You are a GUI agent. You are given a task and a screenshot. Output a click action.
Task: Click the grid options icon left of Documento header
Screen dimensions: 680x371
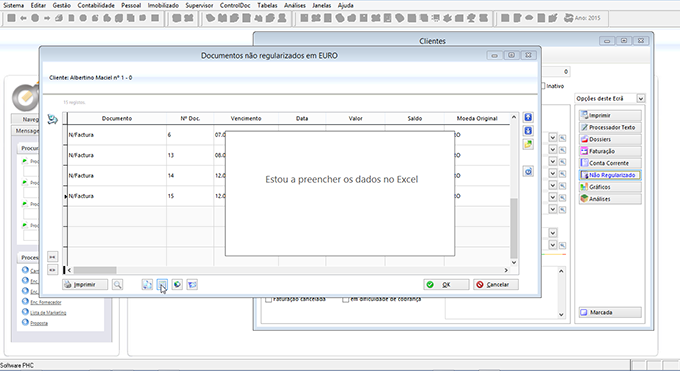[52, 119]
